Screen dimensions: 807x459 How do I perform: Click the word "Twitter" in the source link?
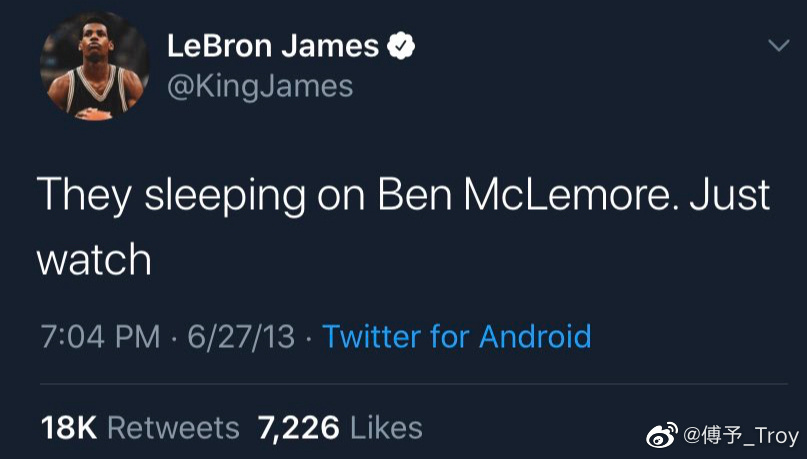371,336
